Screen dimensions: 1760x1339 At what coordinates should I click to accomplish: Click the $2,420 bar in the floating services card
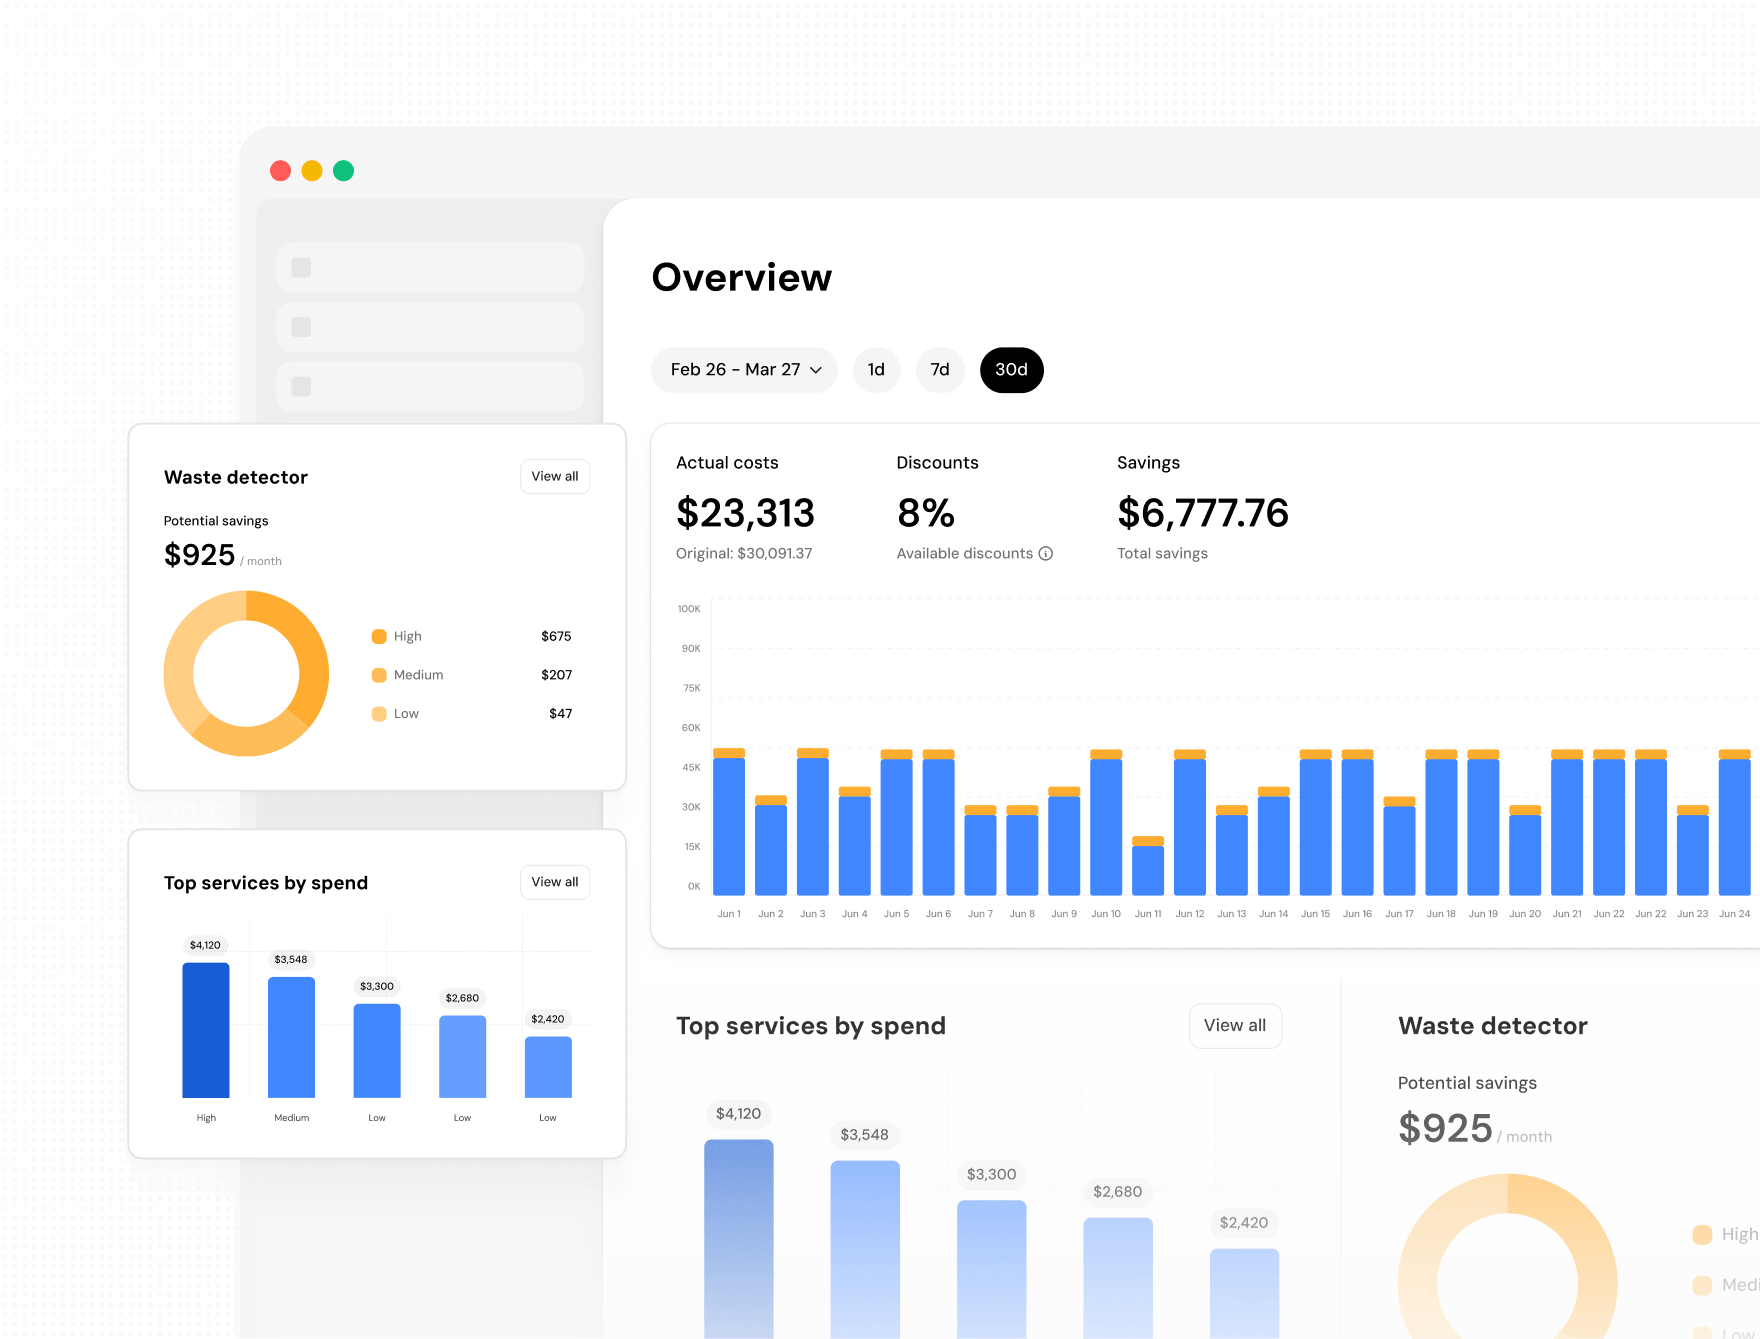(548, 1067)
